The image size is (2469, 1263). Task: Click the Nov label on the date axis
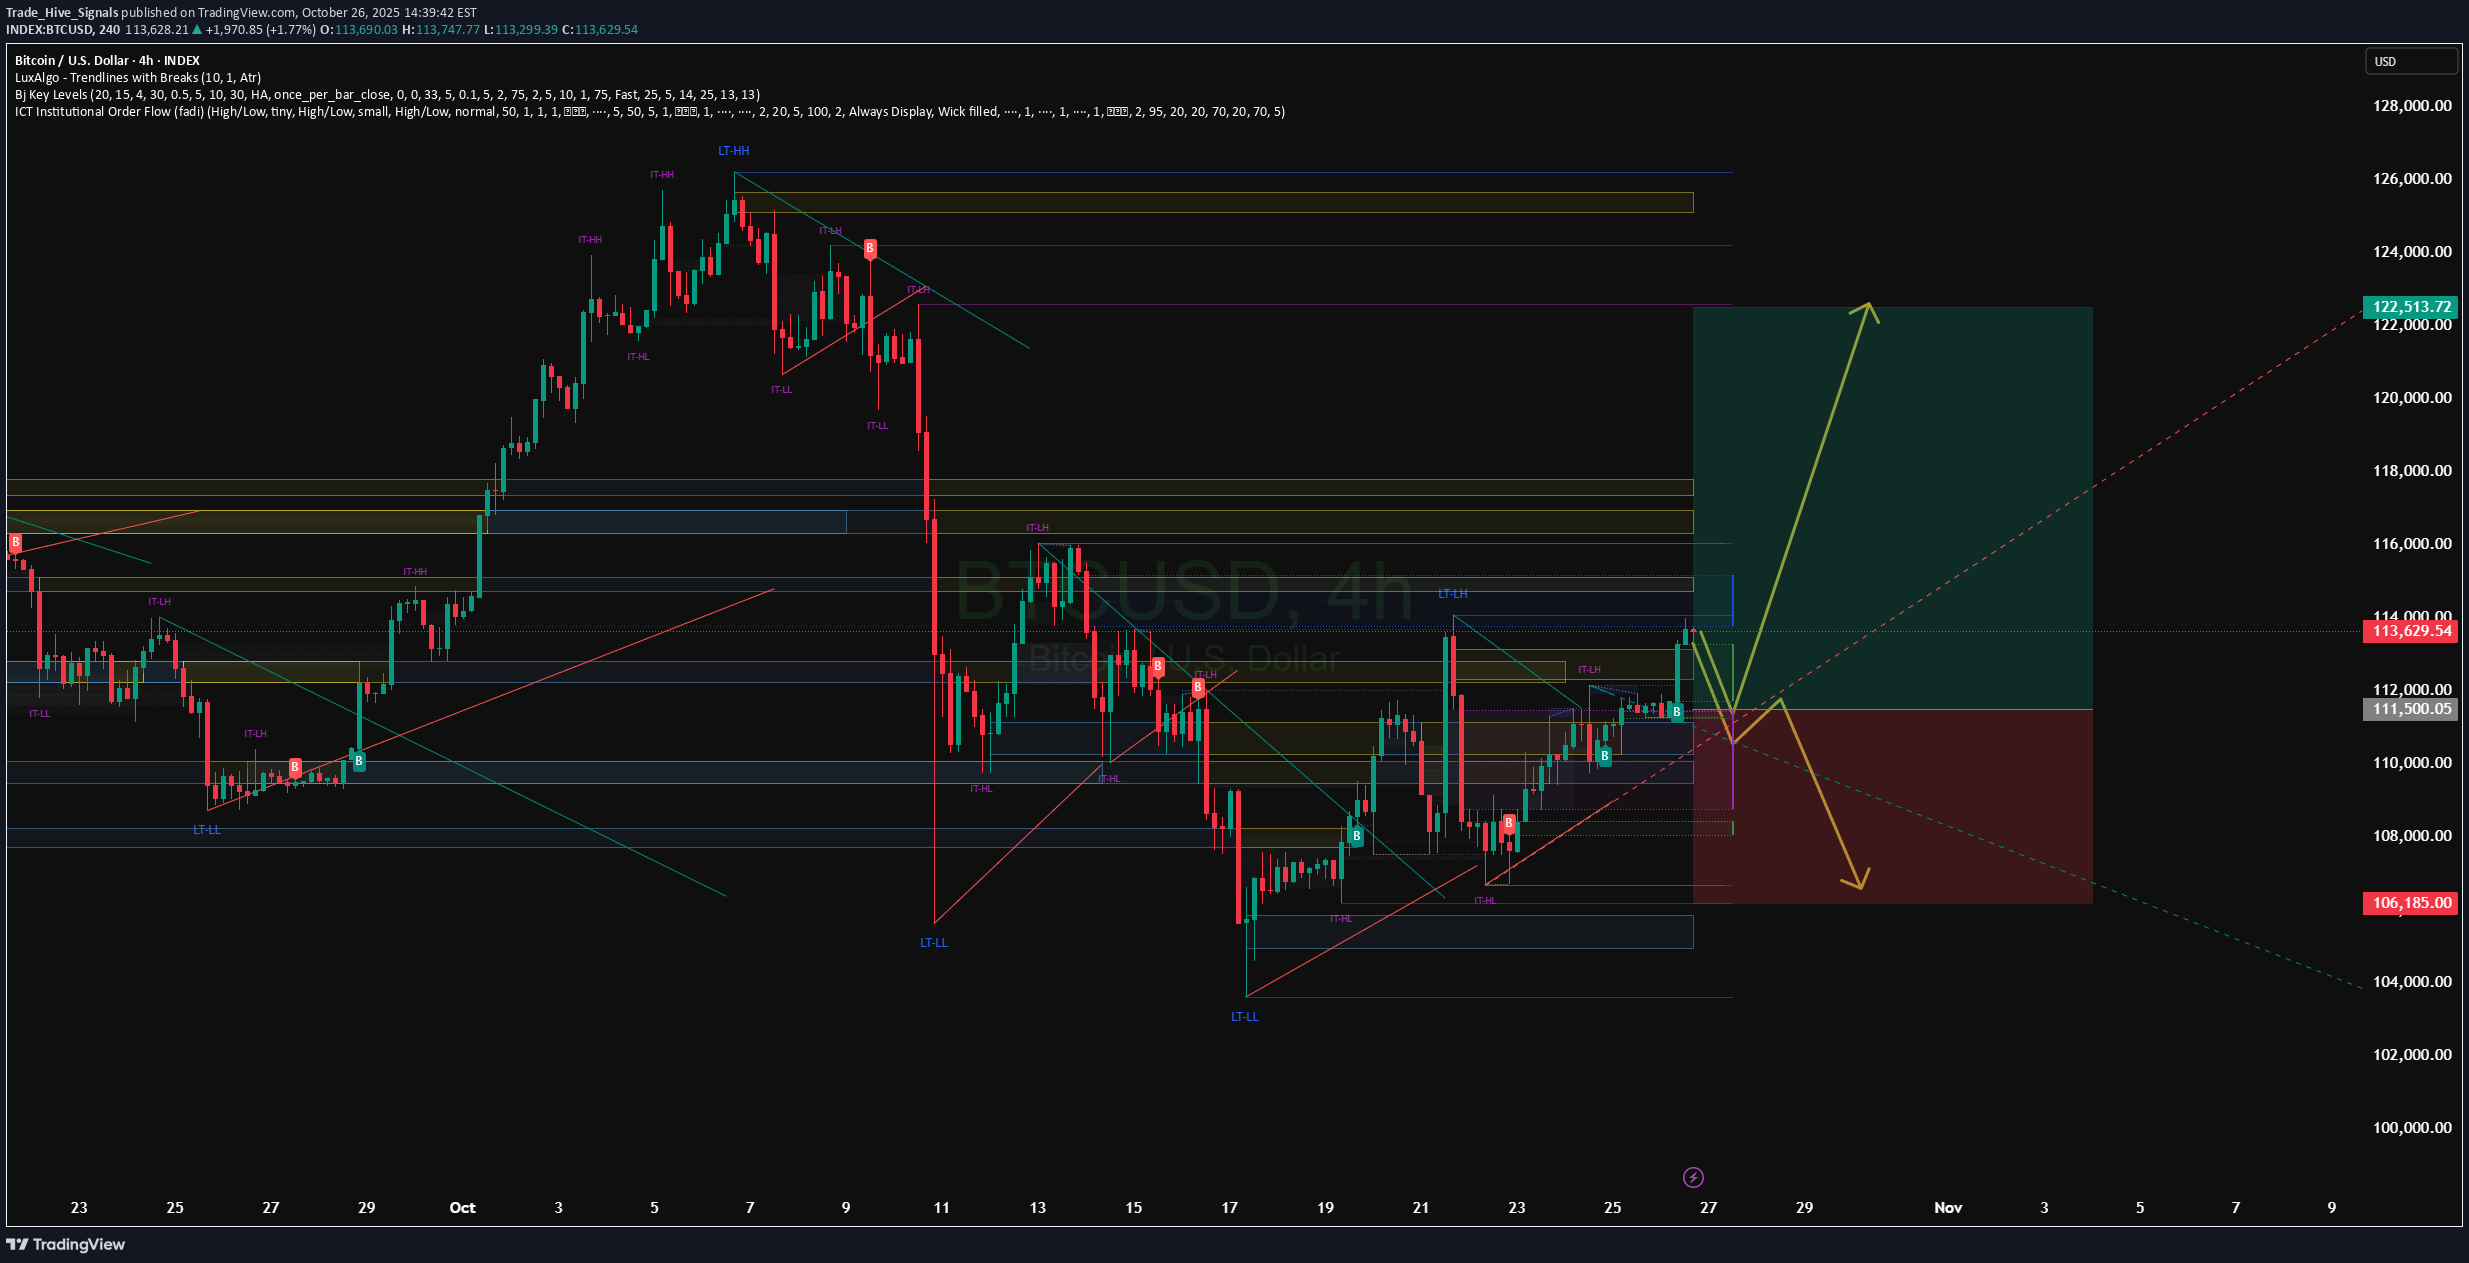click(1946, 1207)
